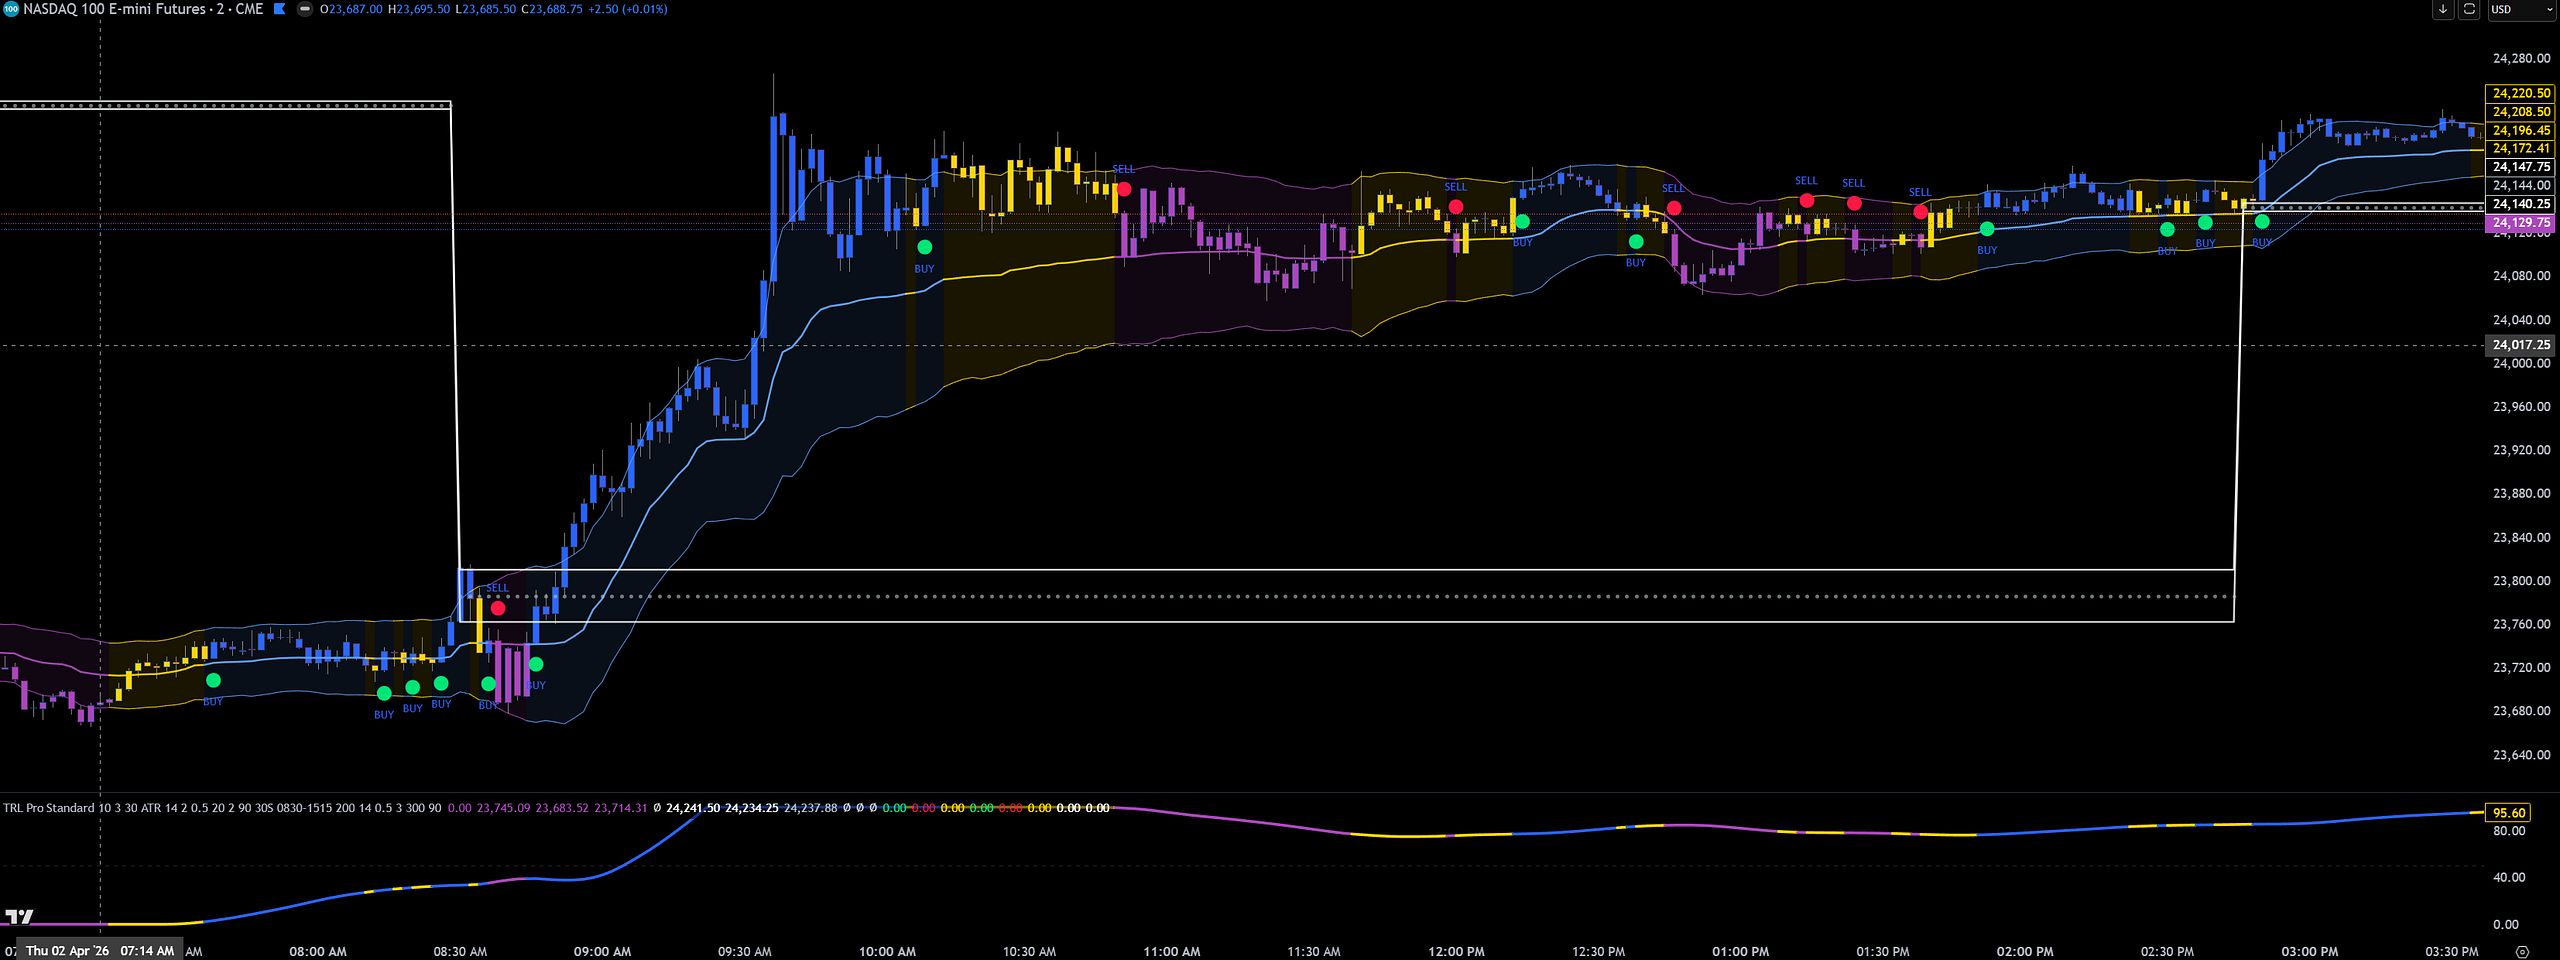Click the 08:00 AM time axis label
This screenshot has height=960, width=2560.
(x=318, y=952)
